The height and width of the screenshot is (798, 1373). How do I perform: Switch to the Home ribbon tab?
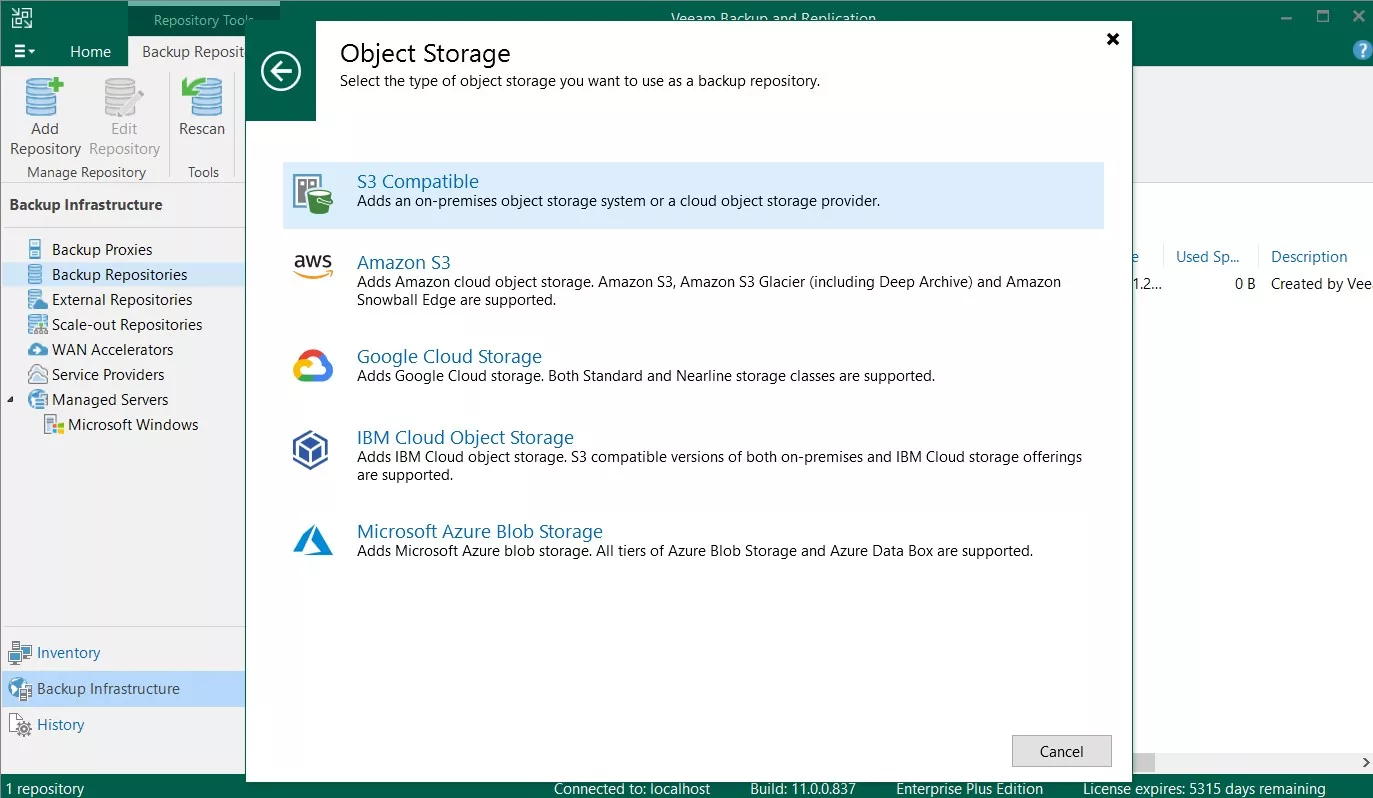(x=90, y=52)
